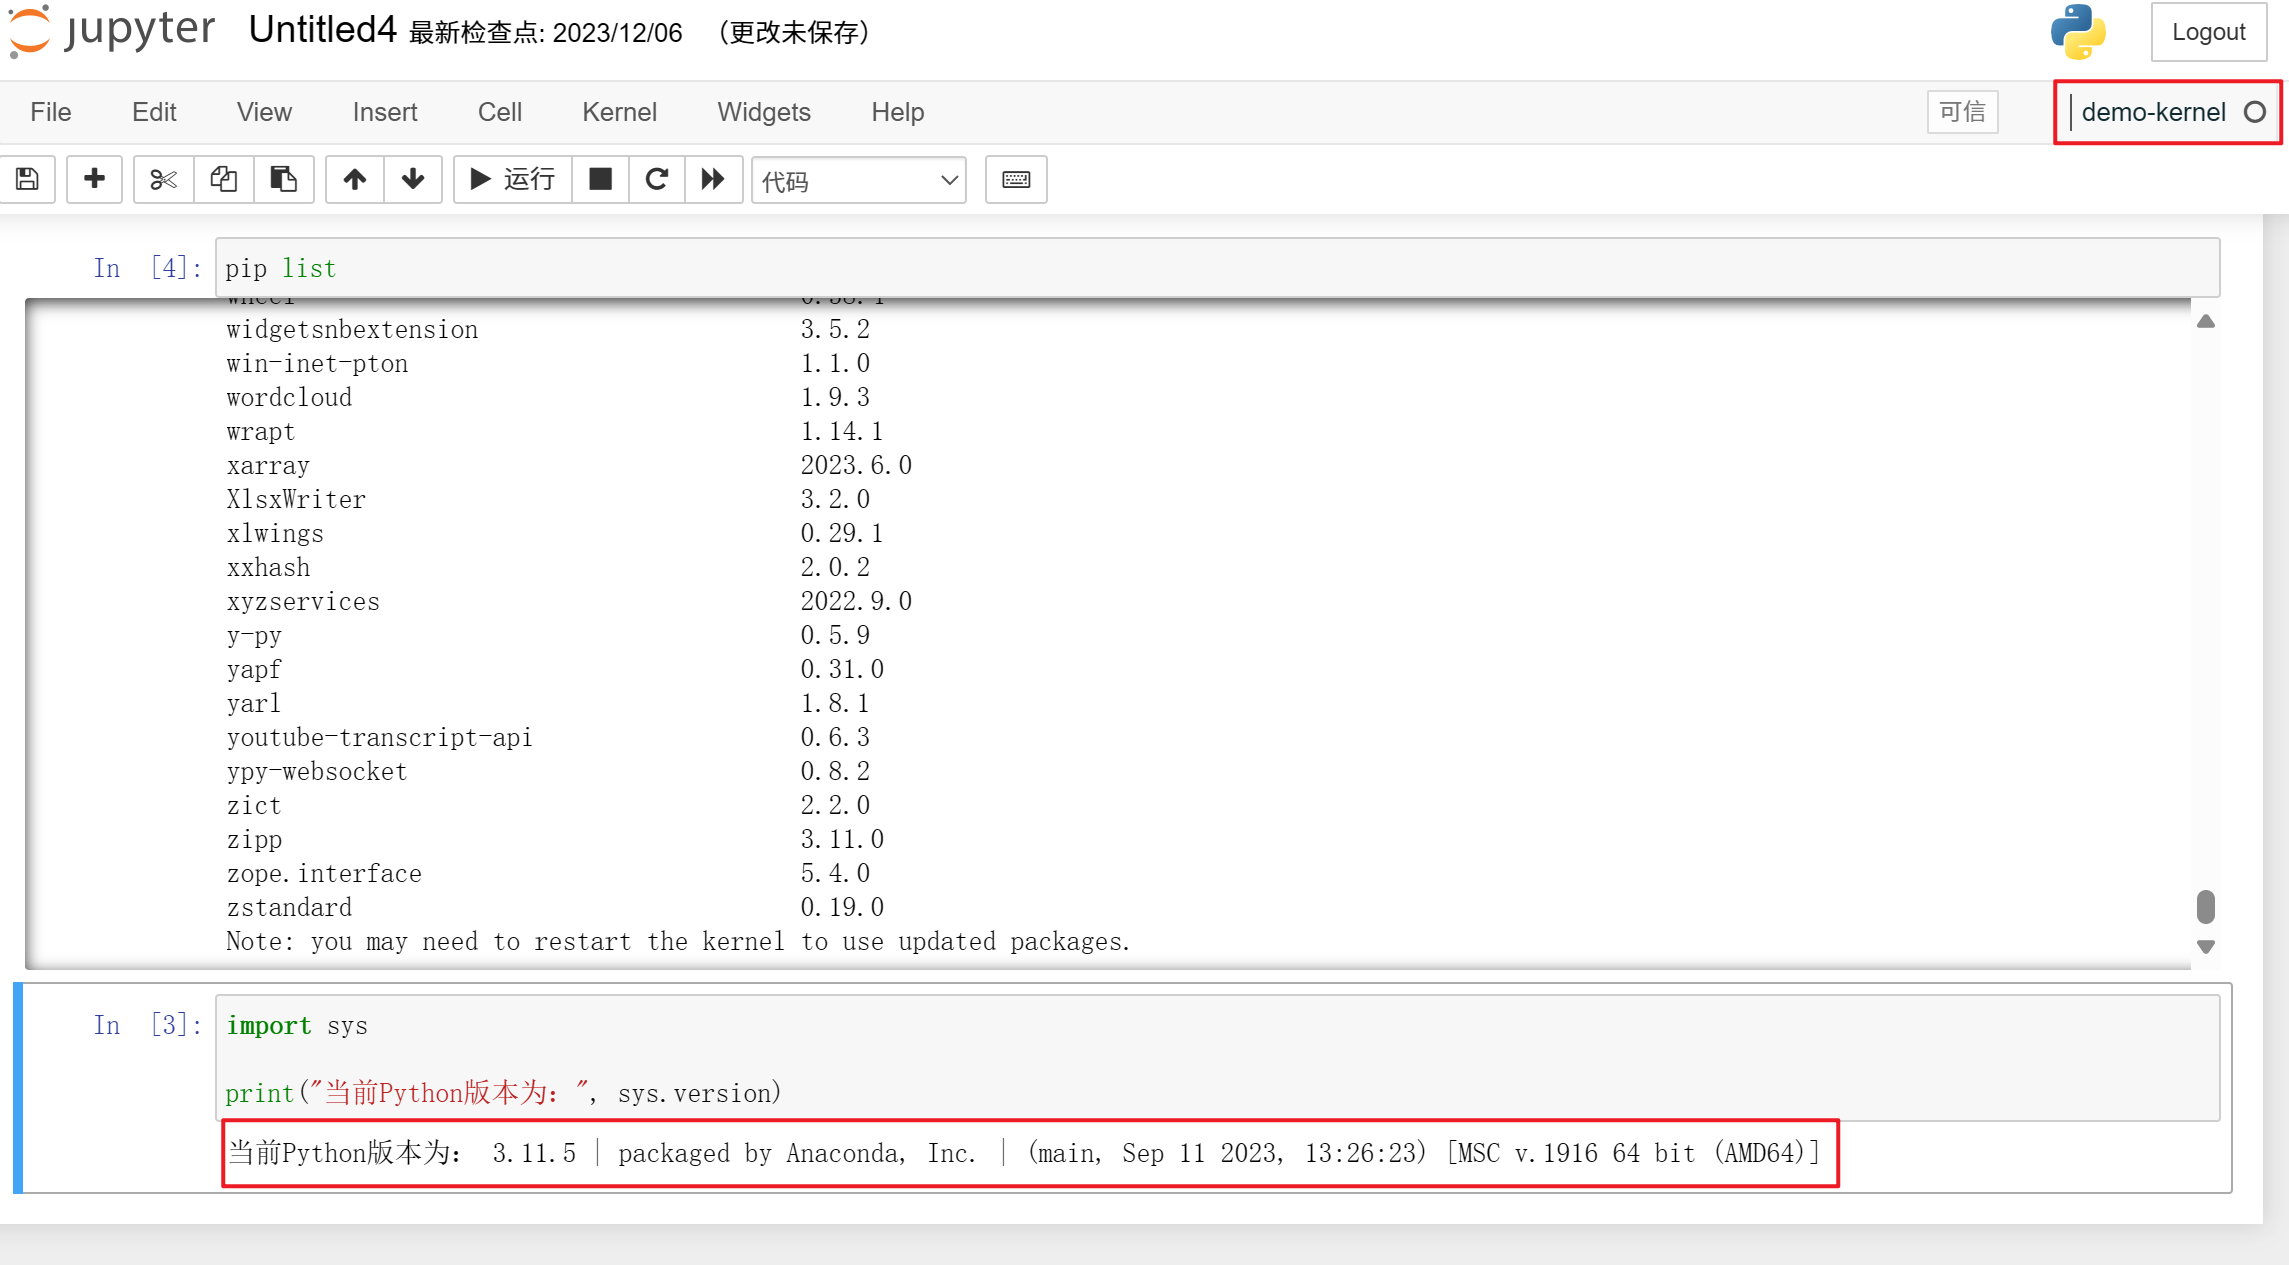Restart kernel and run all cells

pyautogui.click(x=713, y=180)
